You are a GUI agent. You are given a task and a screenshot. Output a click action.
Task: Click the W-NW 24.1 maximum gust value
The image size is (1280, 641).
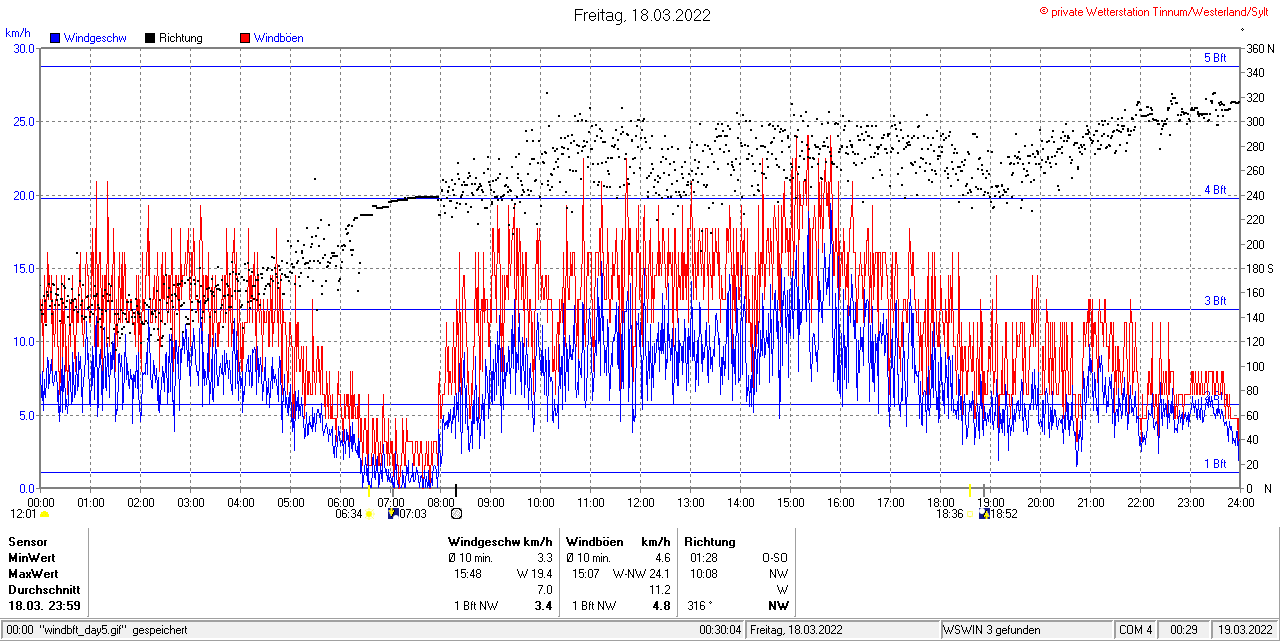click(x=641, y=574)
